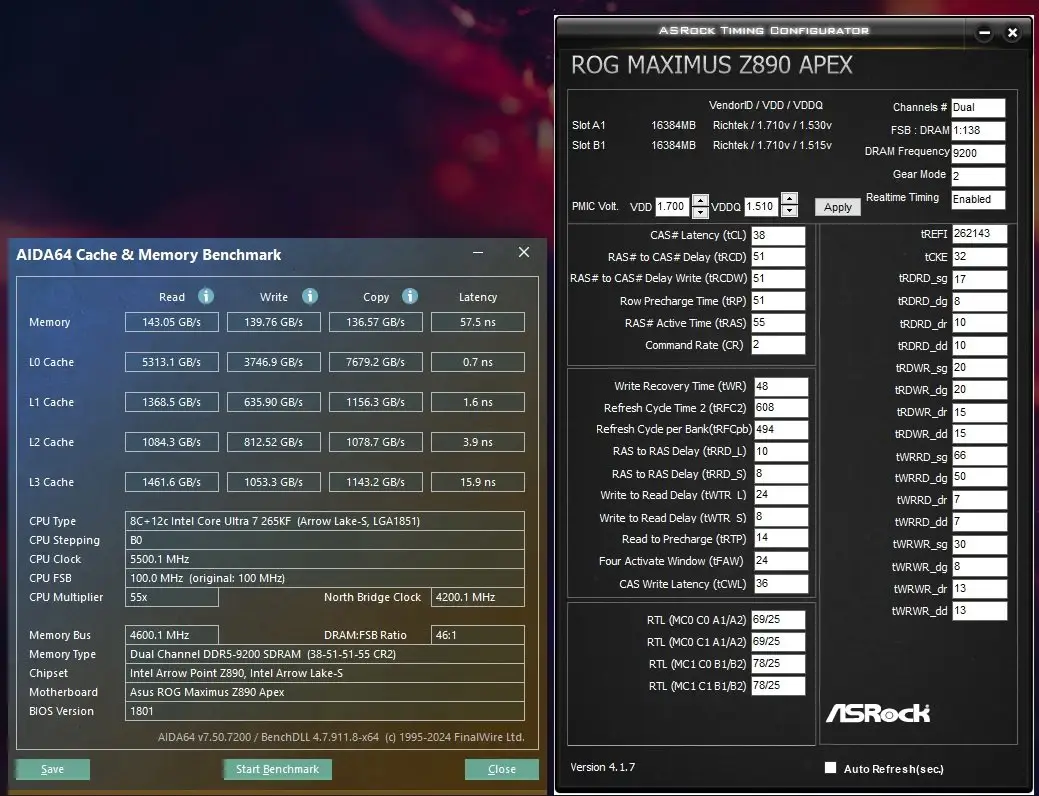Image resolution: width=1039 pixels, height=796 pixels.
Task: Select the CAS# Latency (tCL) field
Action: (778, 235)
